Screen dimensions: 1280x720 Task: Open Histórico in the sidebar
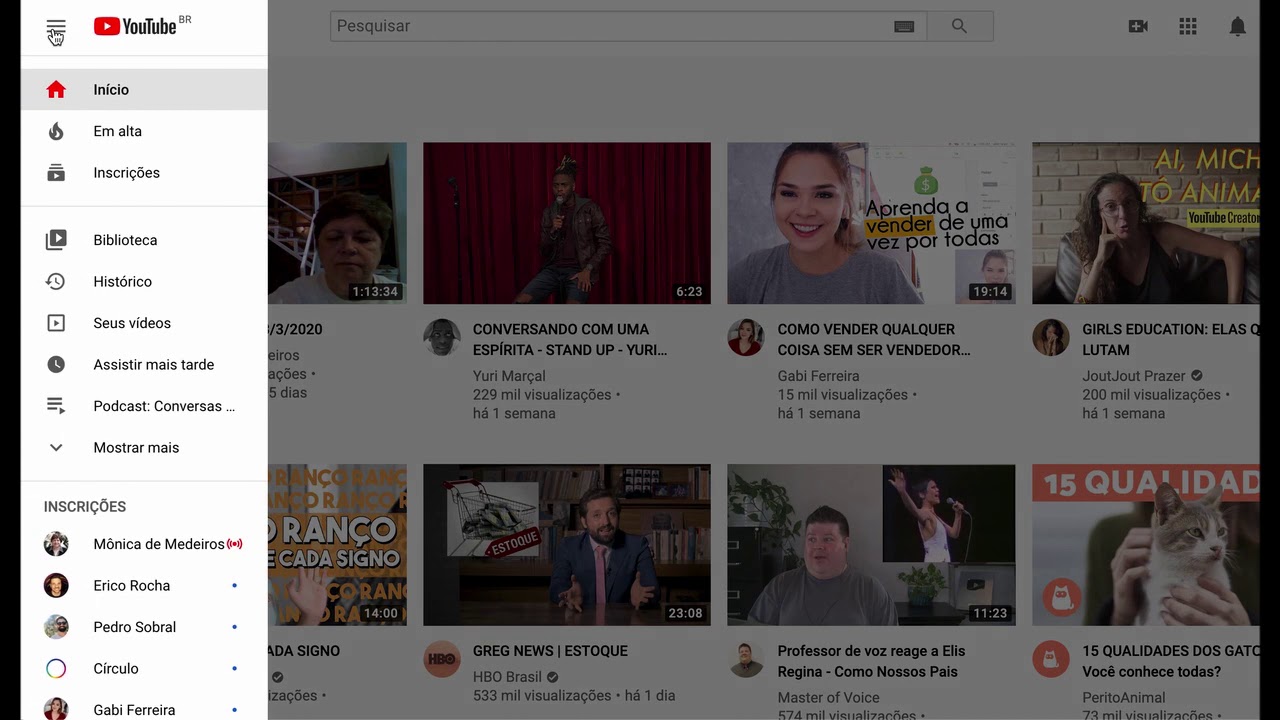[x=144, y=282]
